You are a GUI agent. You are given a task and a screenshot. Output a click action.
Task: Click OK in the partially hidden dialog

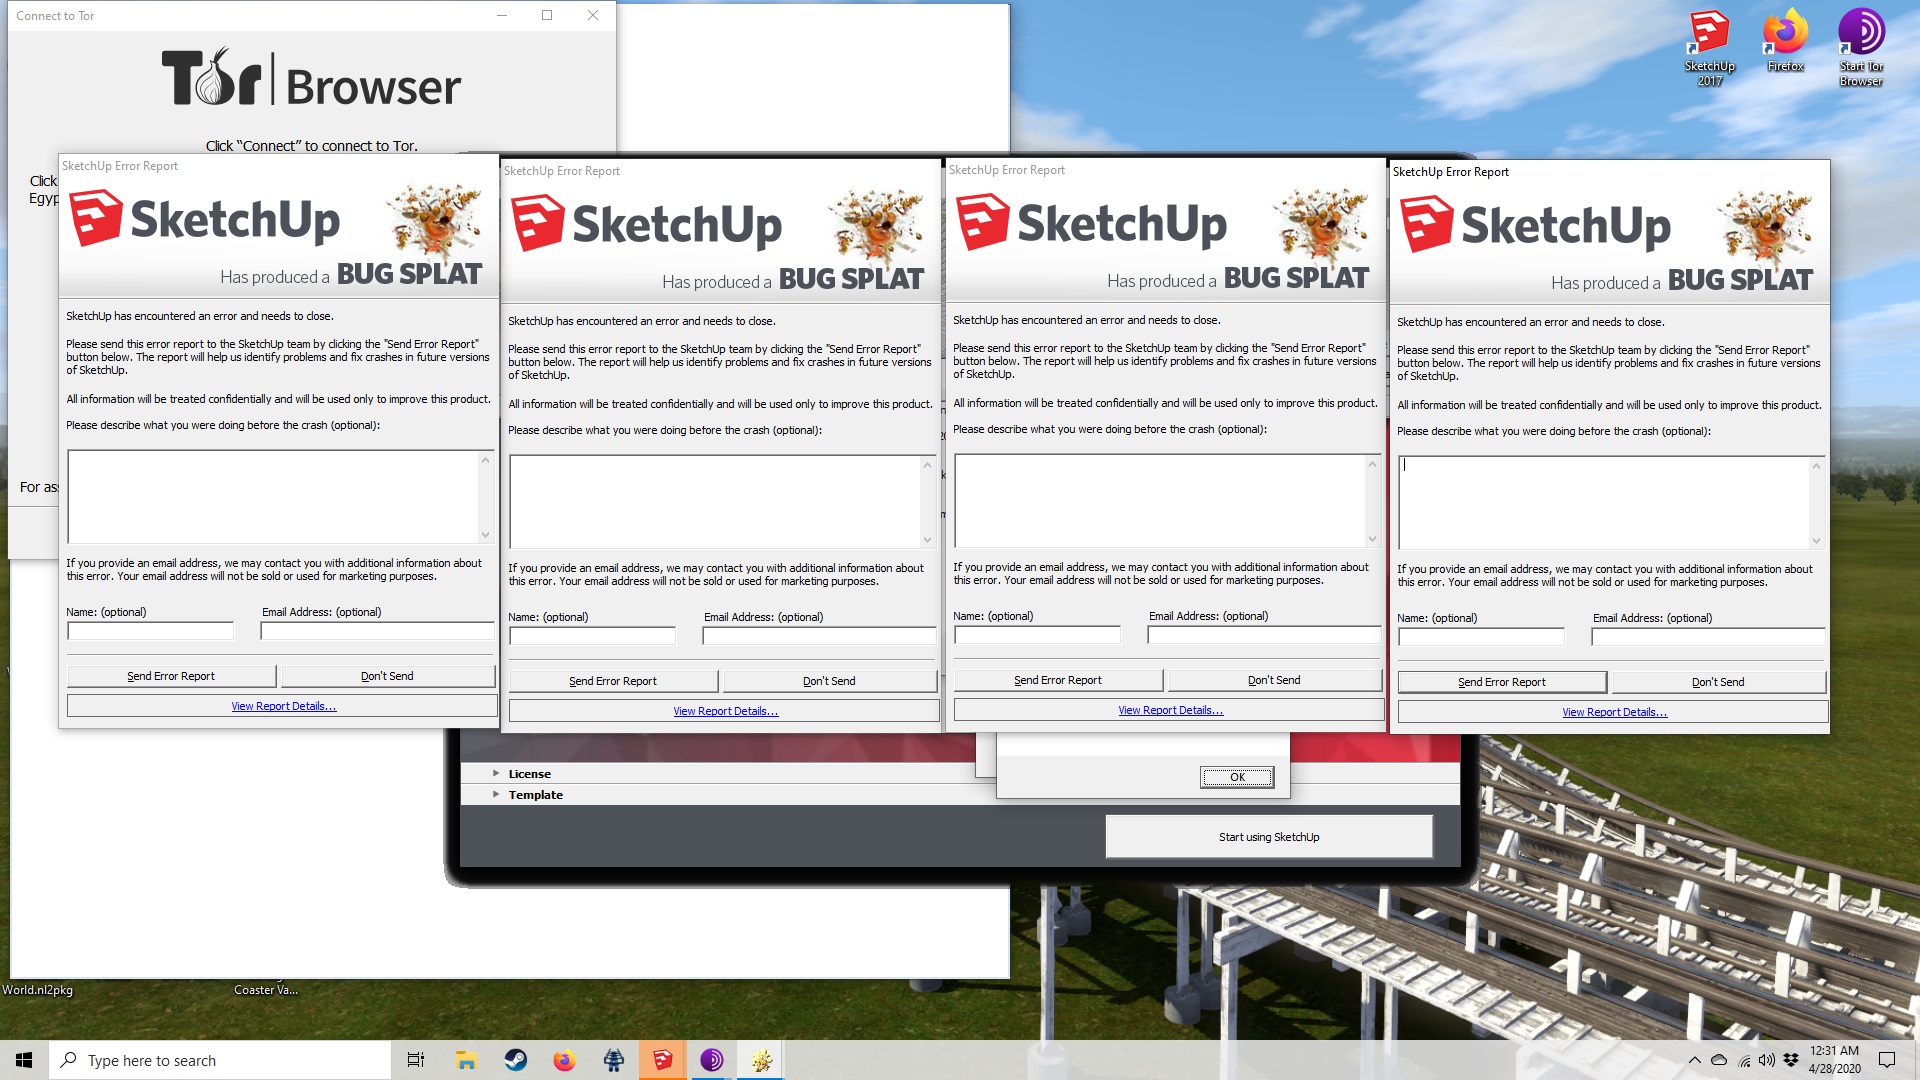click(x=1237, y=777)
